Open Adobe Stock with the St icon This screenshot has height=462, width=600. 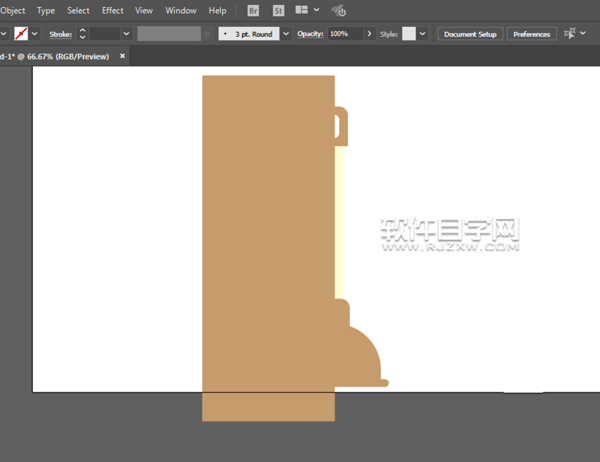pos(277,10)
